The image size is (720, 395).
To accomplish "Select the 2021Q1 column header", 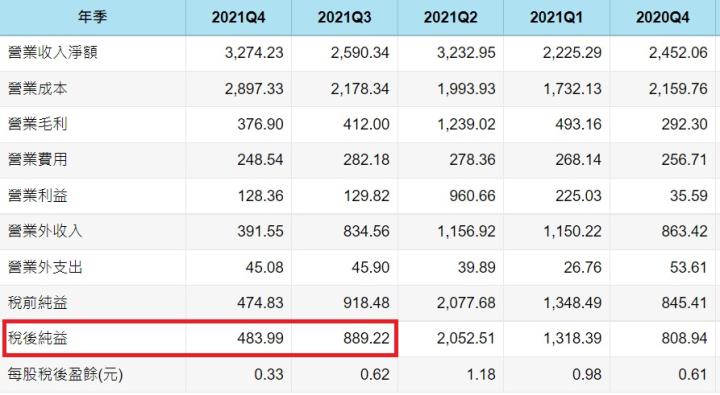I will pos(556,17).
